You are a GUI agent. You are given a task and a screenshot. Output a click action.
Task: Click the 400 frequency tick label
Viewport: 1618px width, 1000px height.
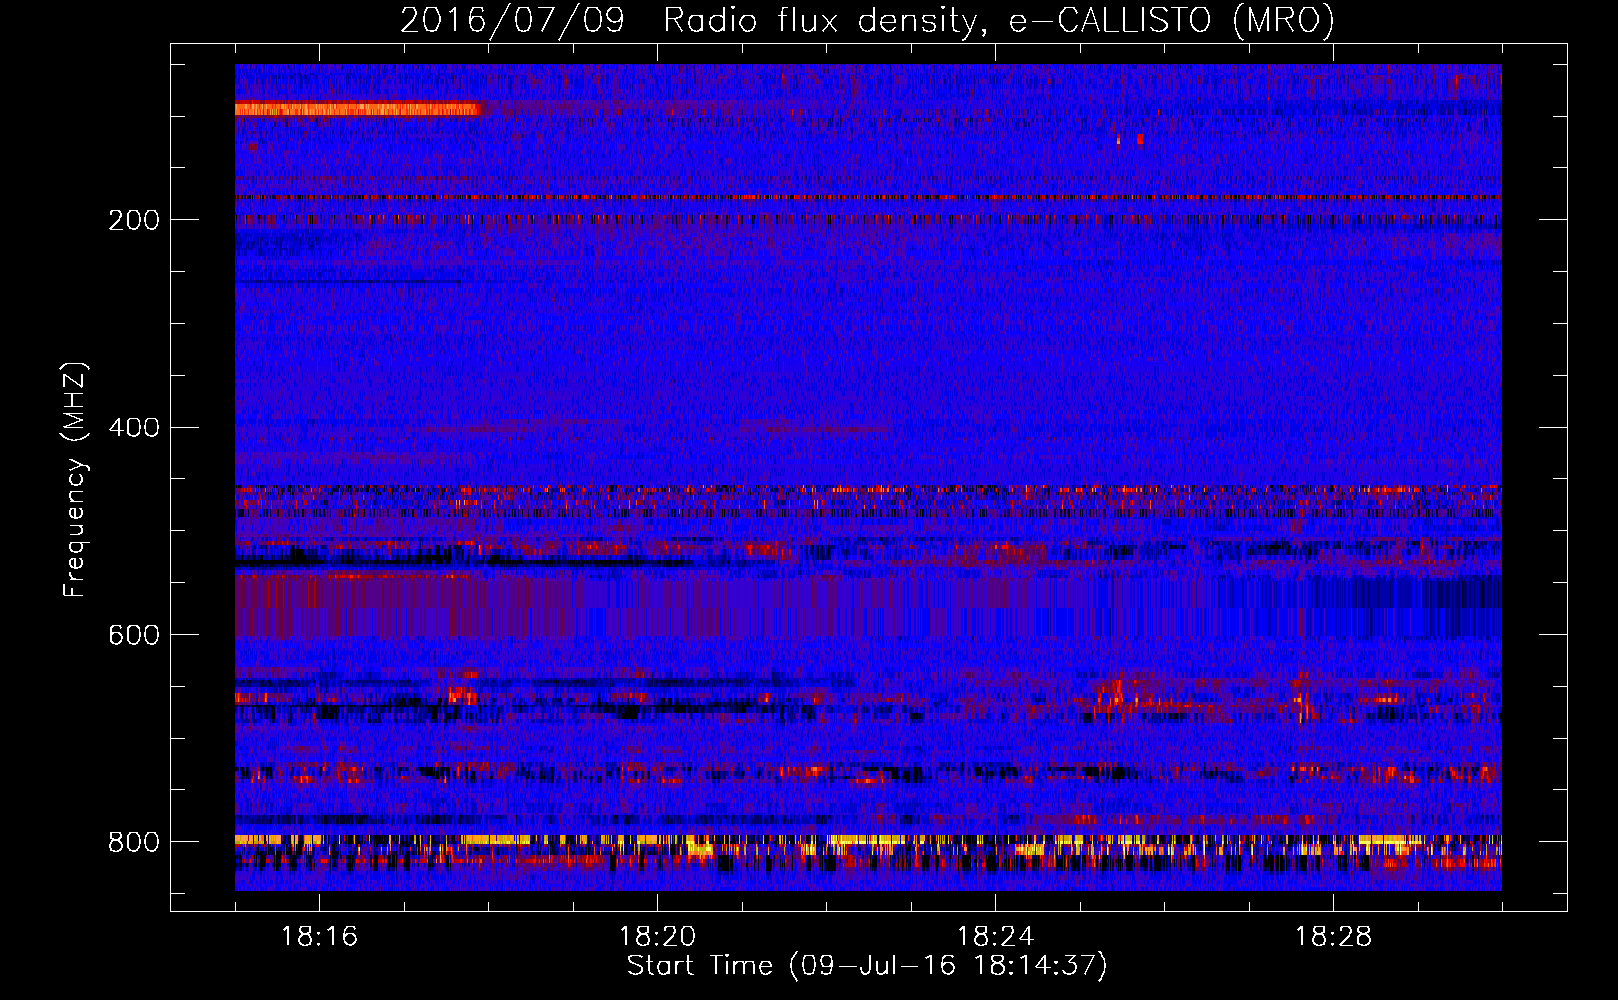133,428
